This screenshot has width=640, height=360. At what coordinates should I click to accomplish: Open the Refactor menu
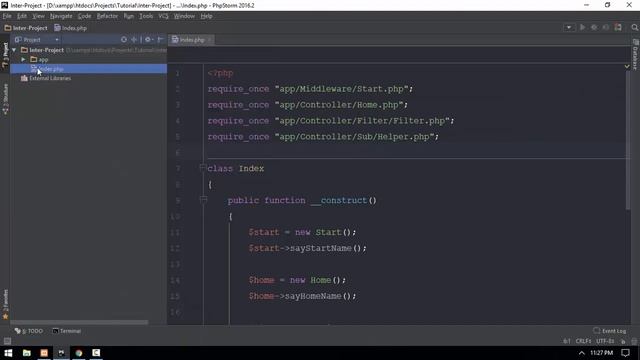pyautogui.click(x=107, y=16)
